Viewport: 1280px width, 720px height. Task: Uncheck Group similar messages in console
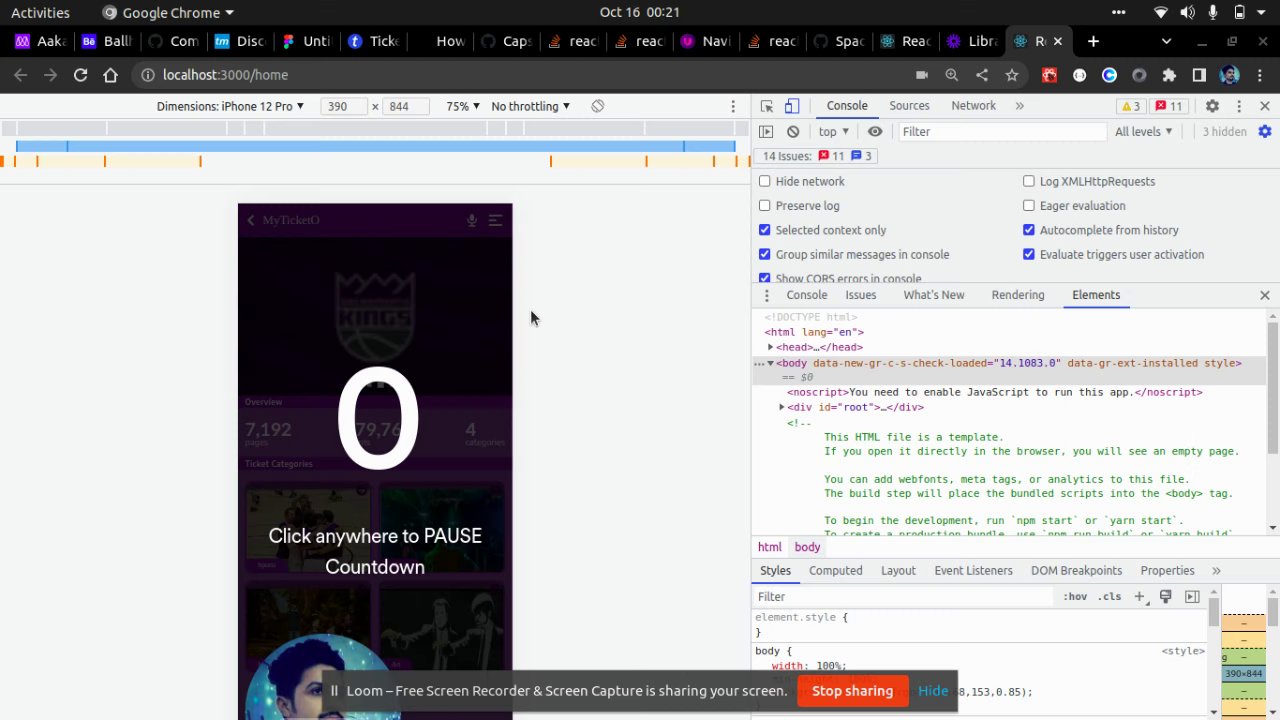[765, 254]
